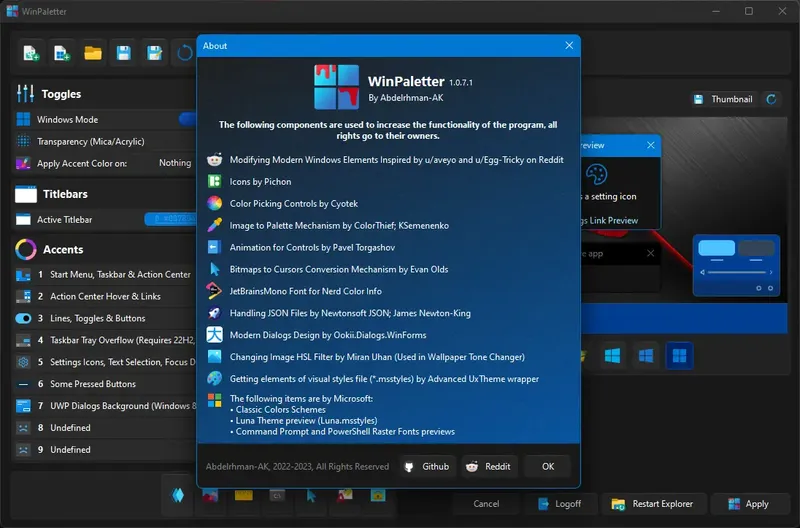Image resolution: width=800 pixels, height=528 pixels.
Task: Click the WinPaletter logo in About dialog
Action: [x=336, y=87]
